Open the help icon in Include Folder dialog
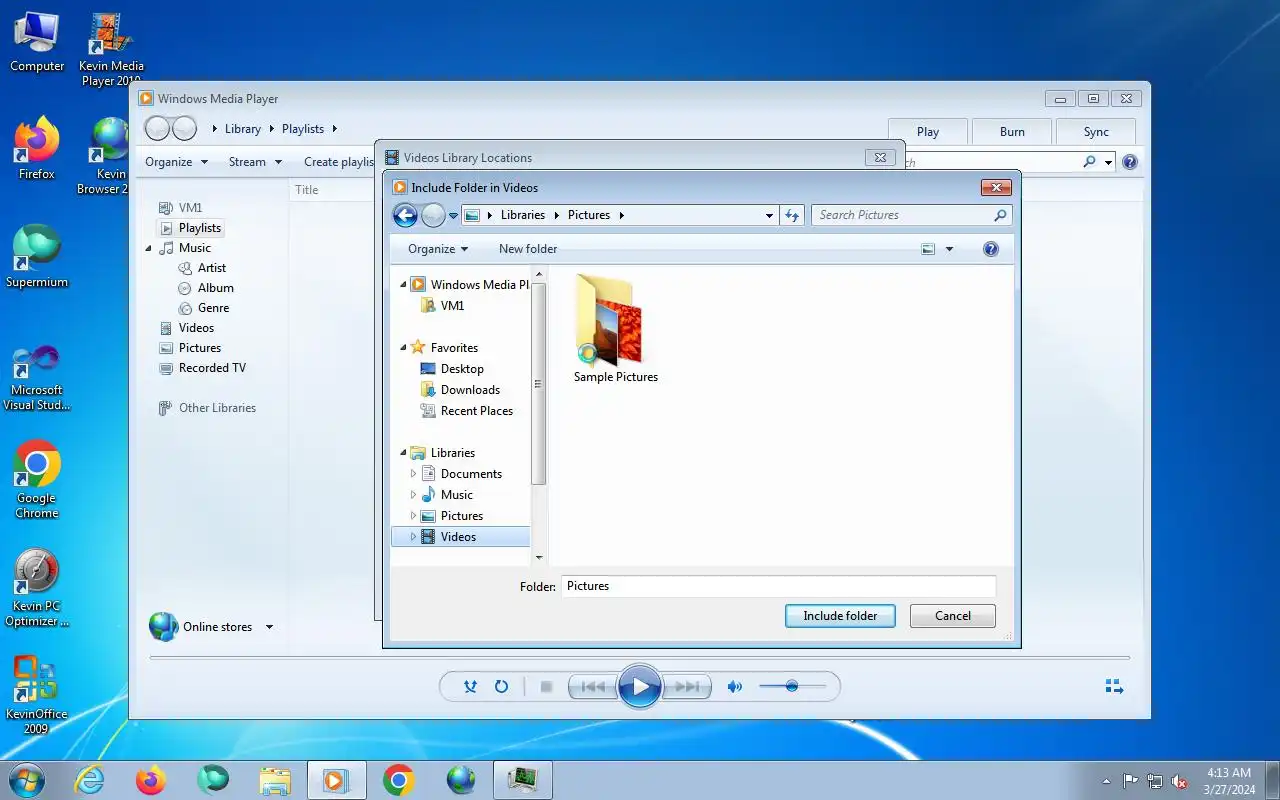 click(x=991, y=249)
